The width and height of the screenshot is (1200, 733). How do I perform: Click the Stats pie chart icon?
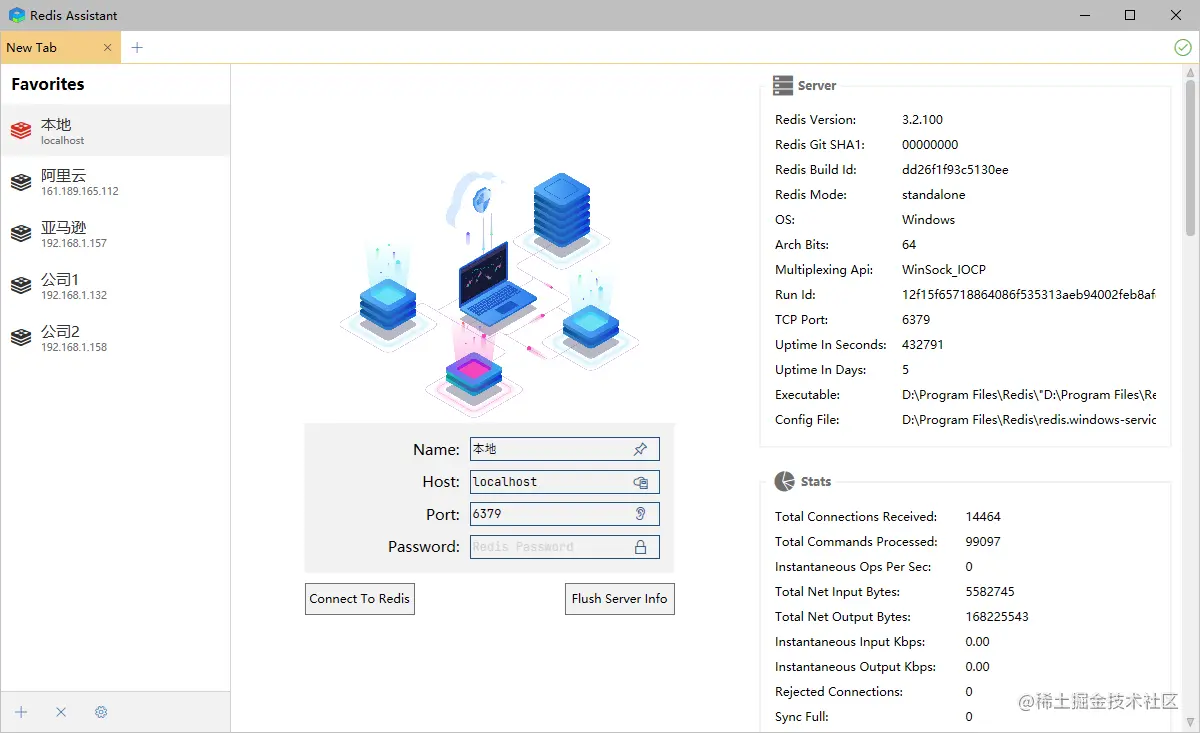click(785, 482)
